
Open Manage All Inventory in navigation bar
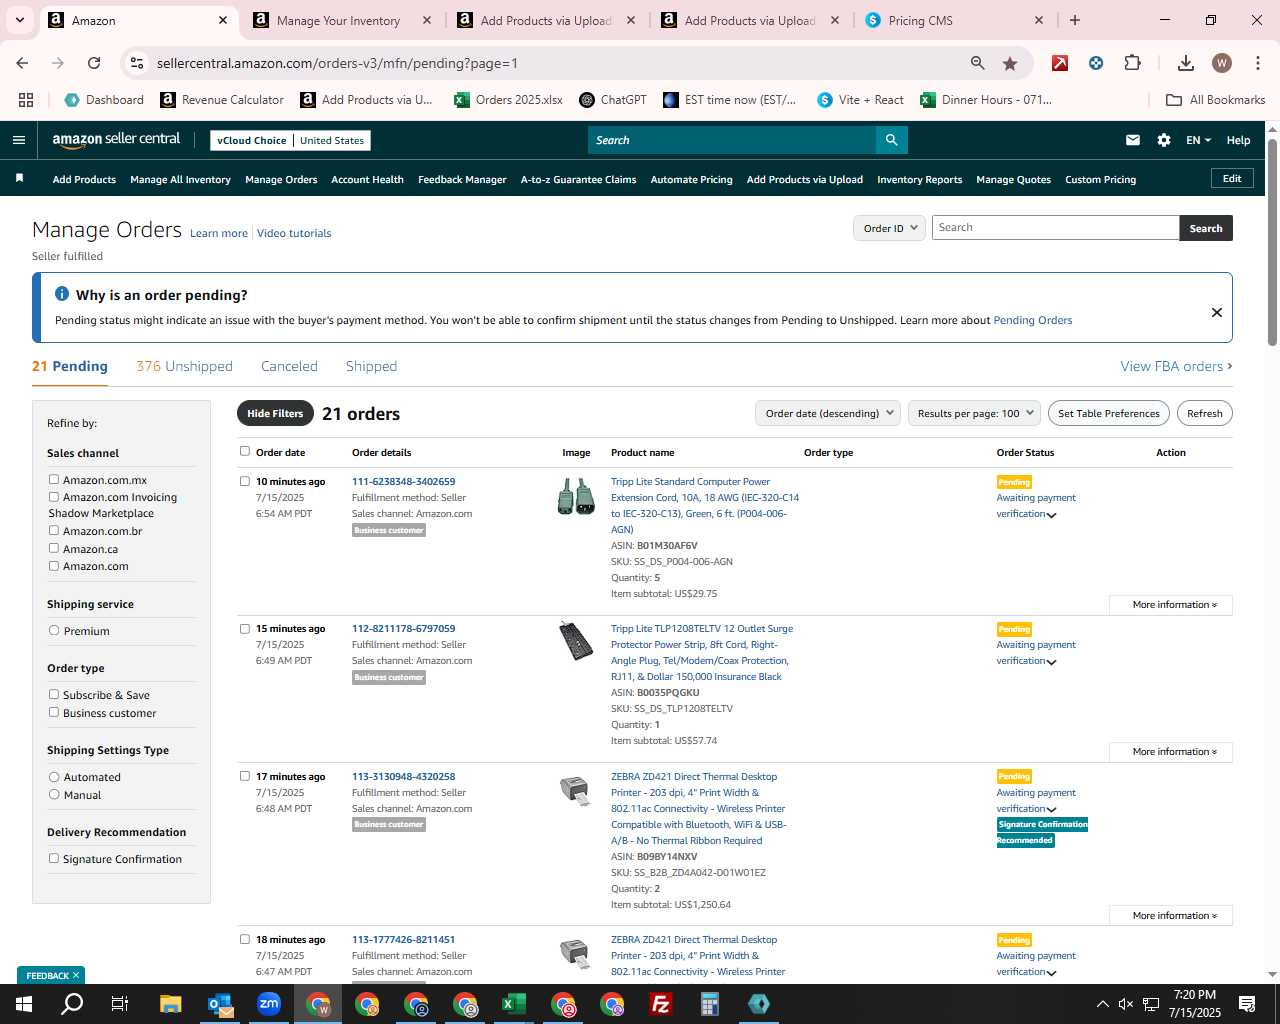180,179
